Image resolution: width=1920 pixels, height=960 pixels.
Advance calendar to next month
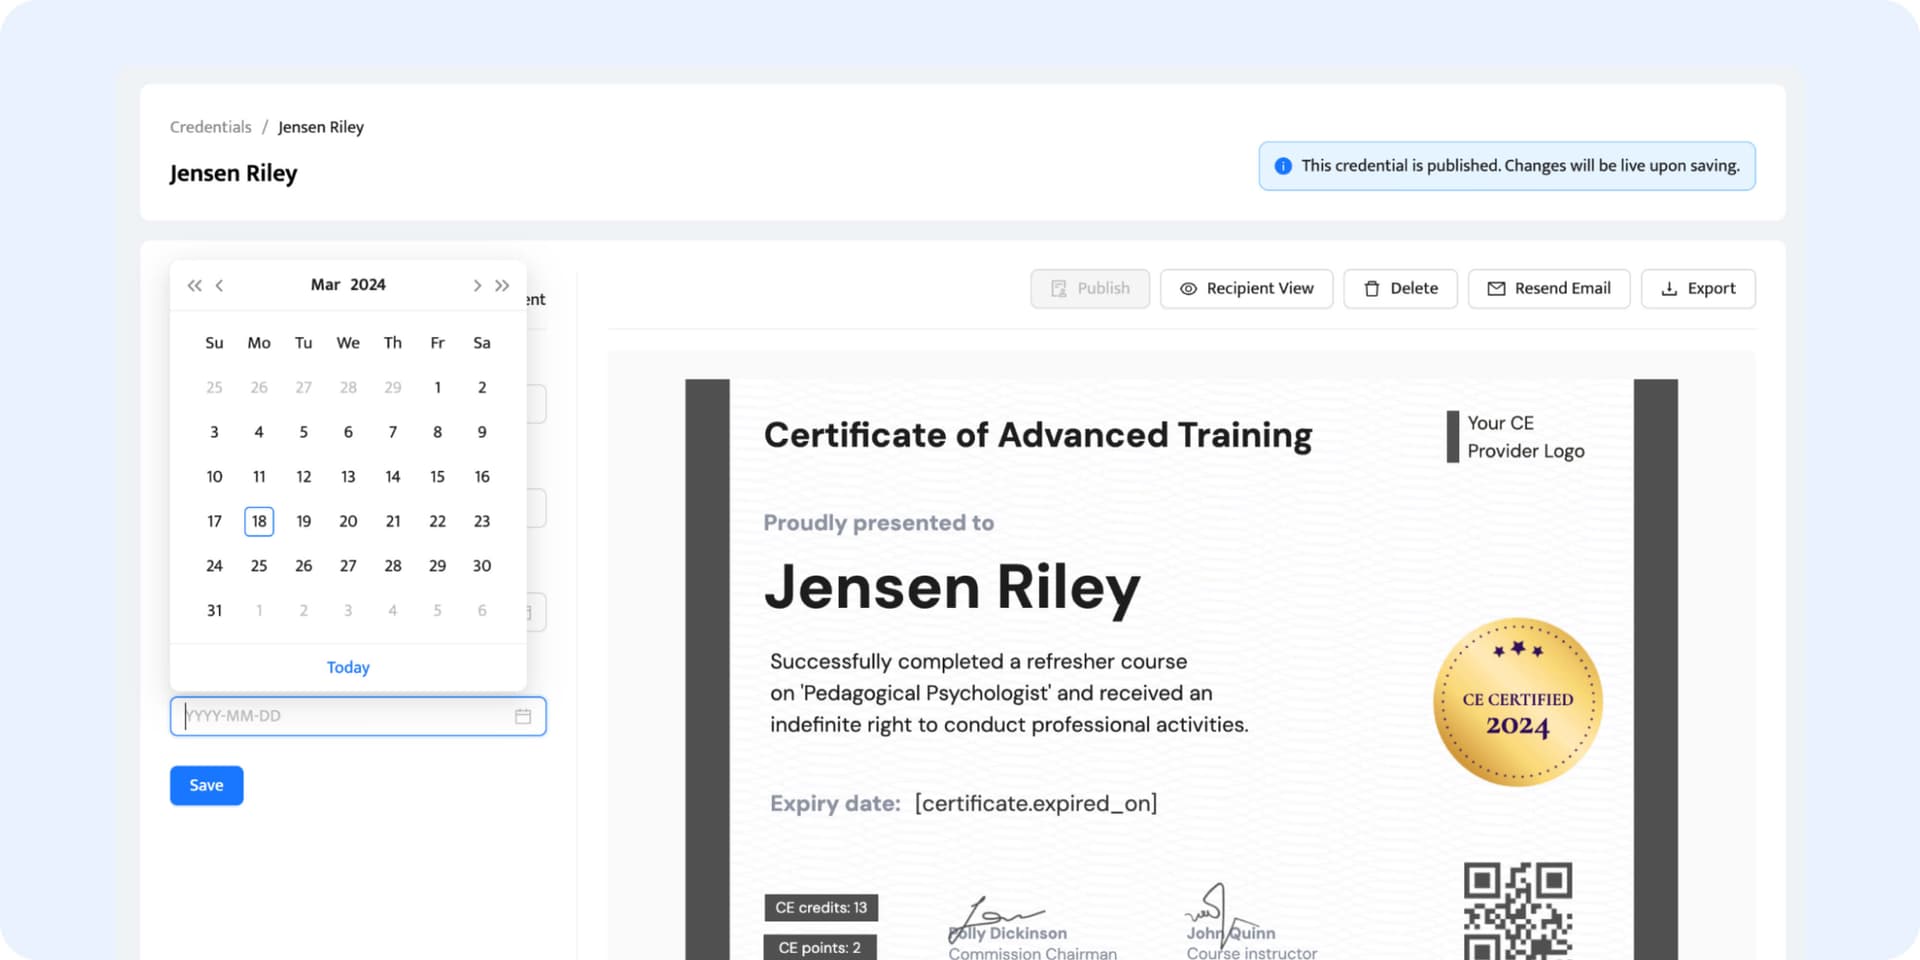477,286
